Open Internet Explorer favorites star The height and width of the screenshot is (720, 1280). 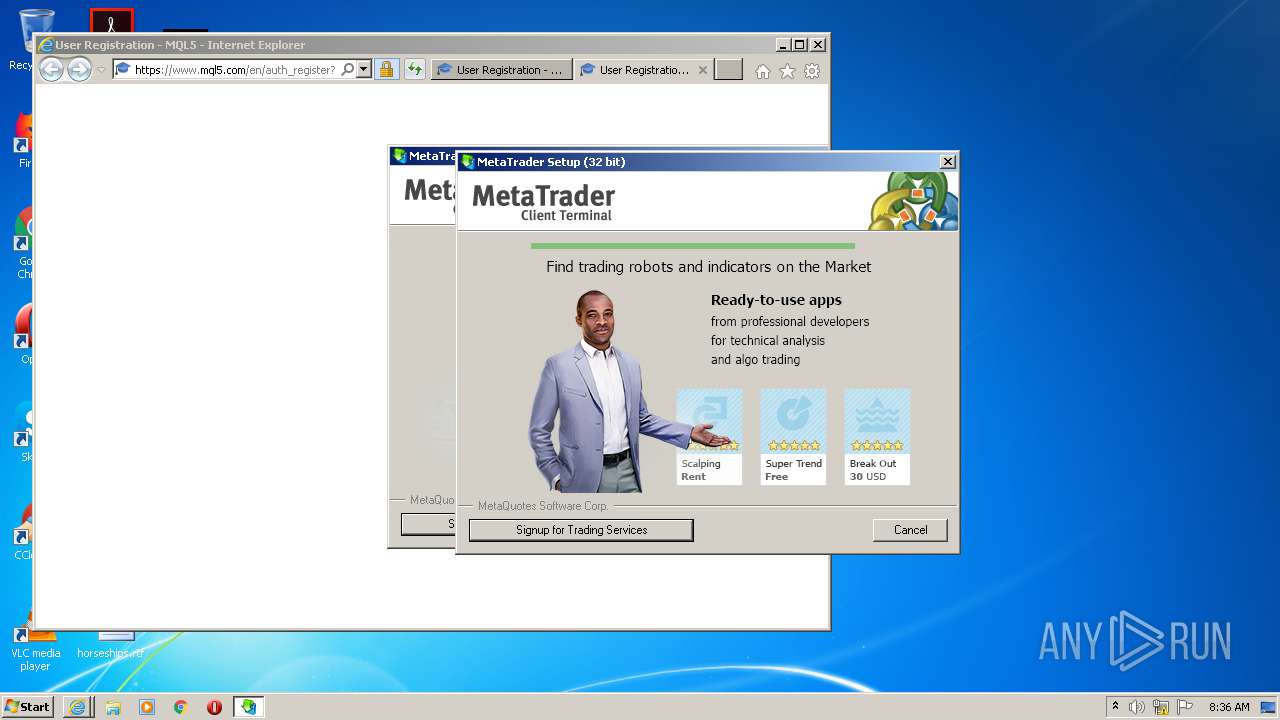pyautogui.click(x=787, y=71)
